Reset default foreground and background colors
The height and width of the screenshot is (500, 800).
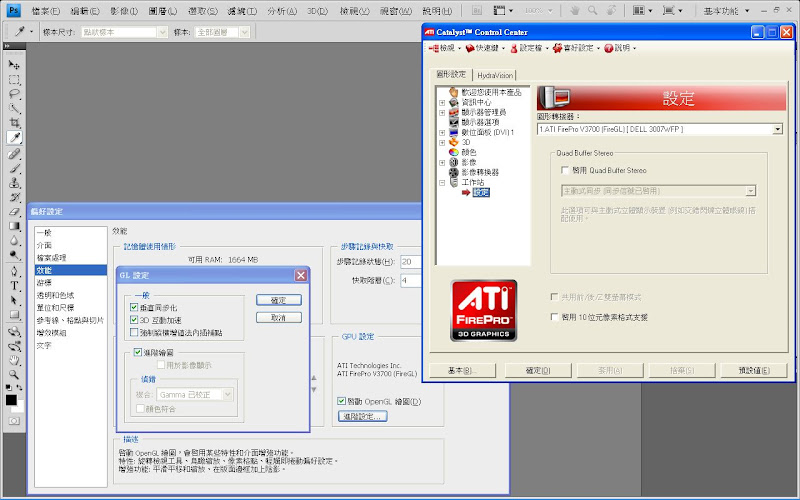(9, 388)
